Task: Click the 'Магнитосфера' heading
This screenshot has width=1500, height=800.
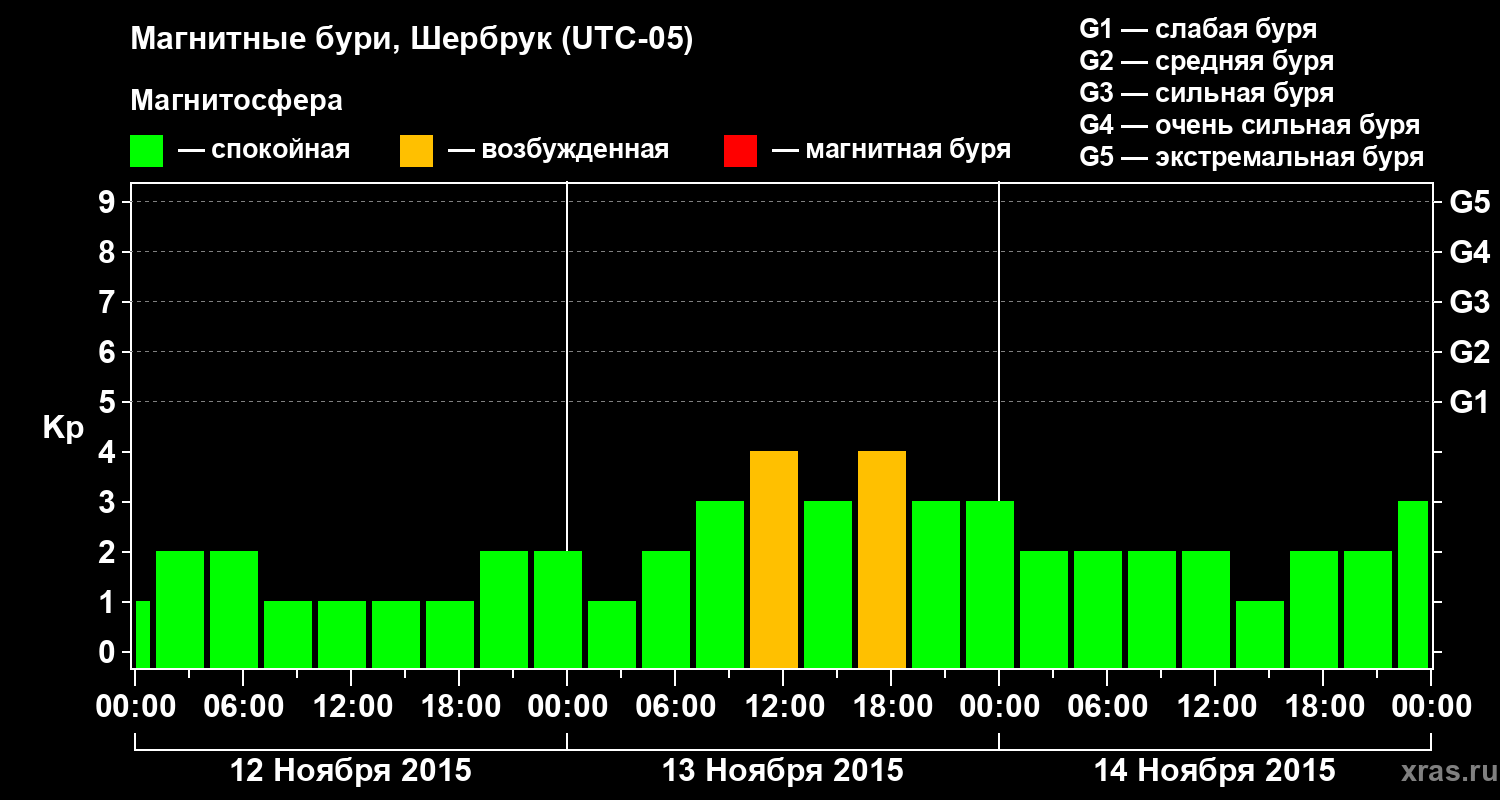Action: click(237, 101)
